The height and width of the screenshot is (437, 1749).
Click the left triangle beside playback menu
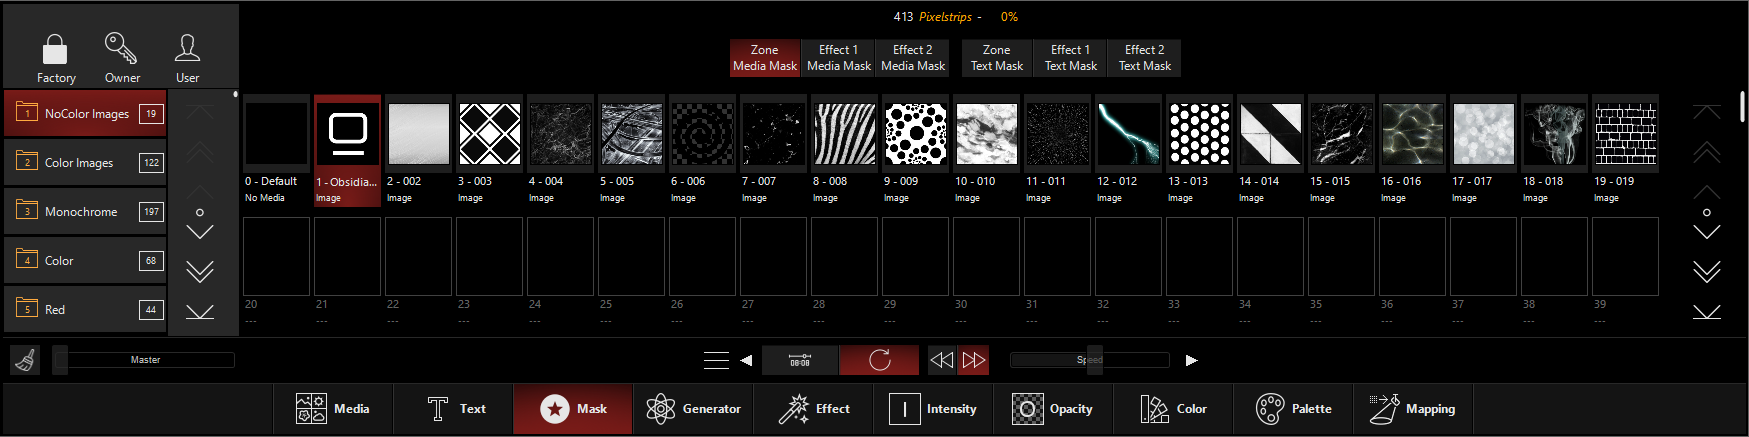coord(746,360)
